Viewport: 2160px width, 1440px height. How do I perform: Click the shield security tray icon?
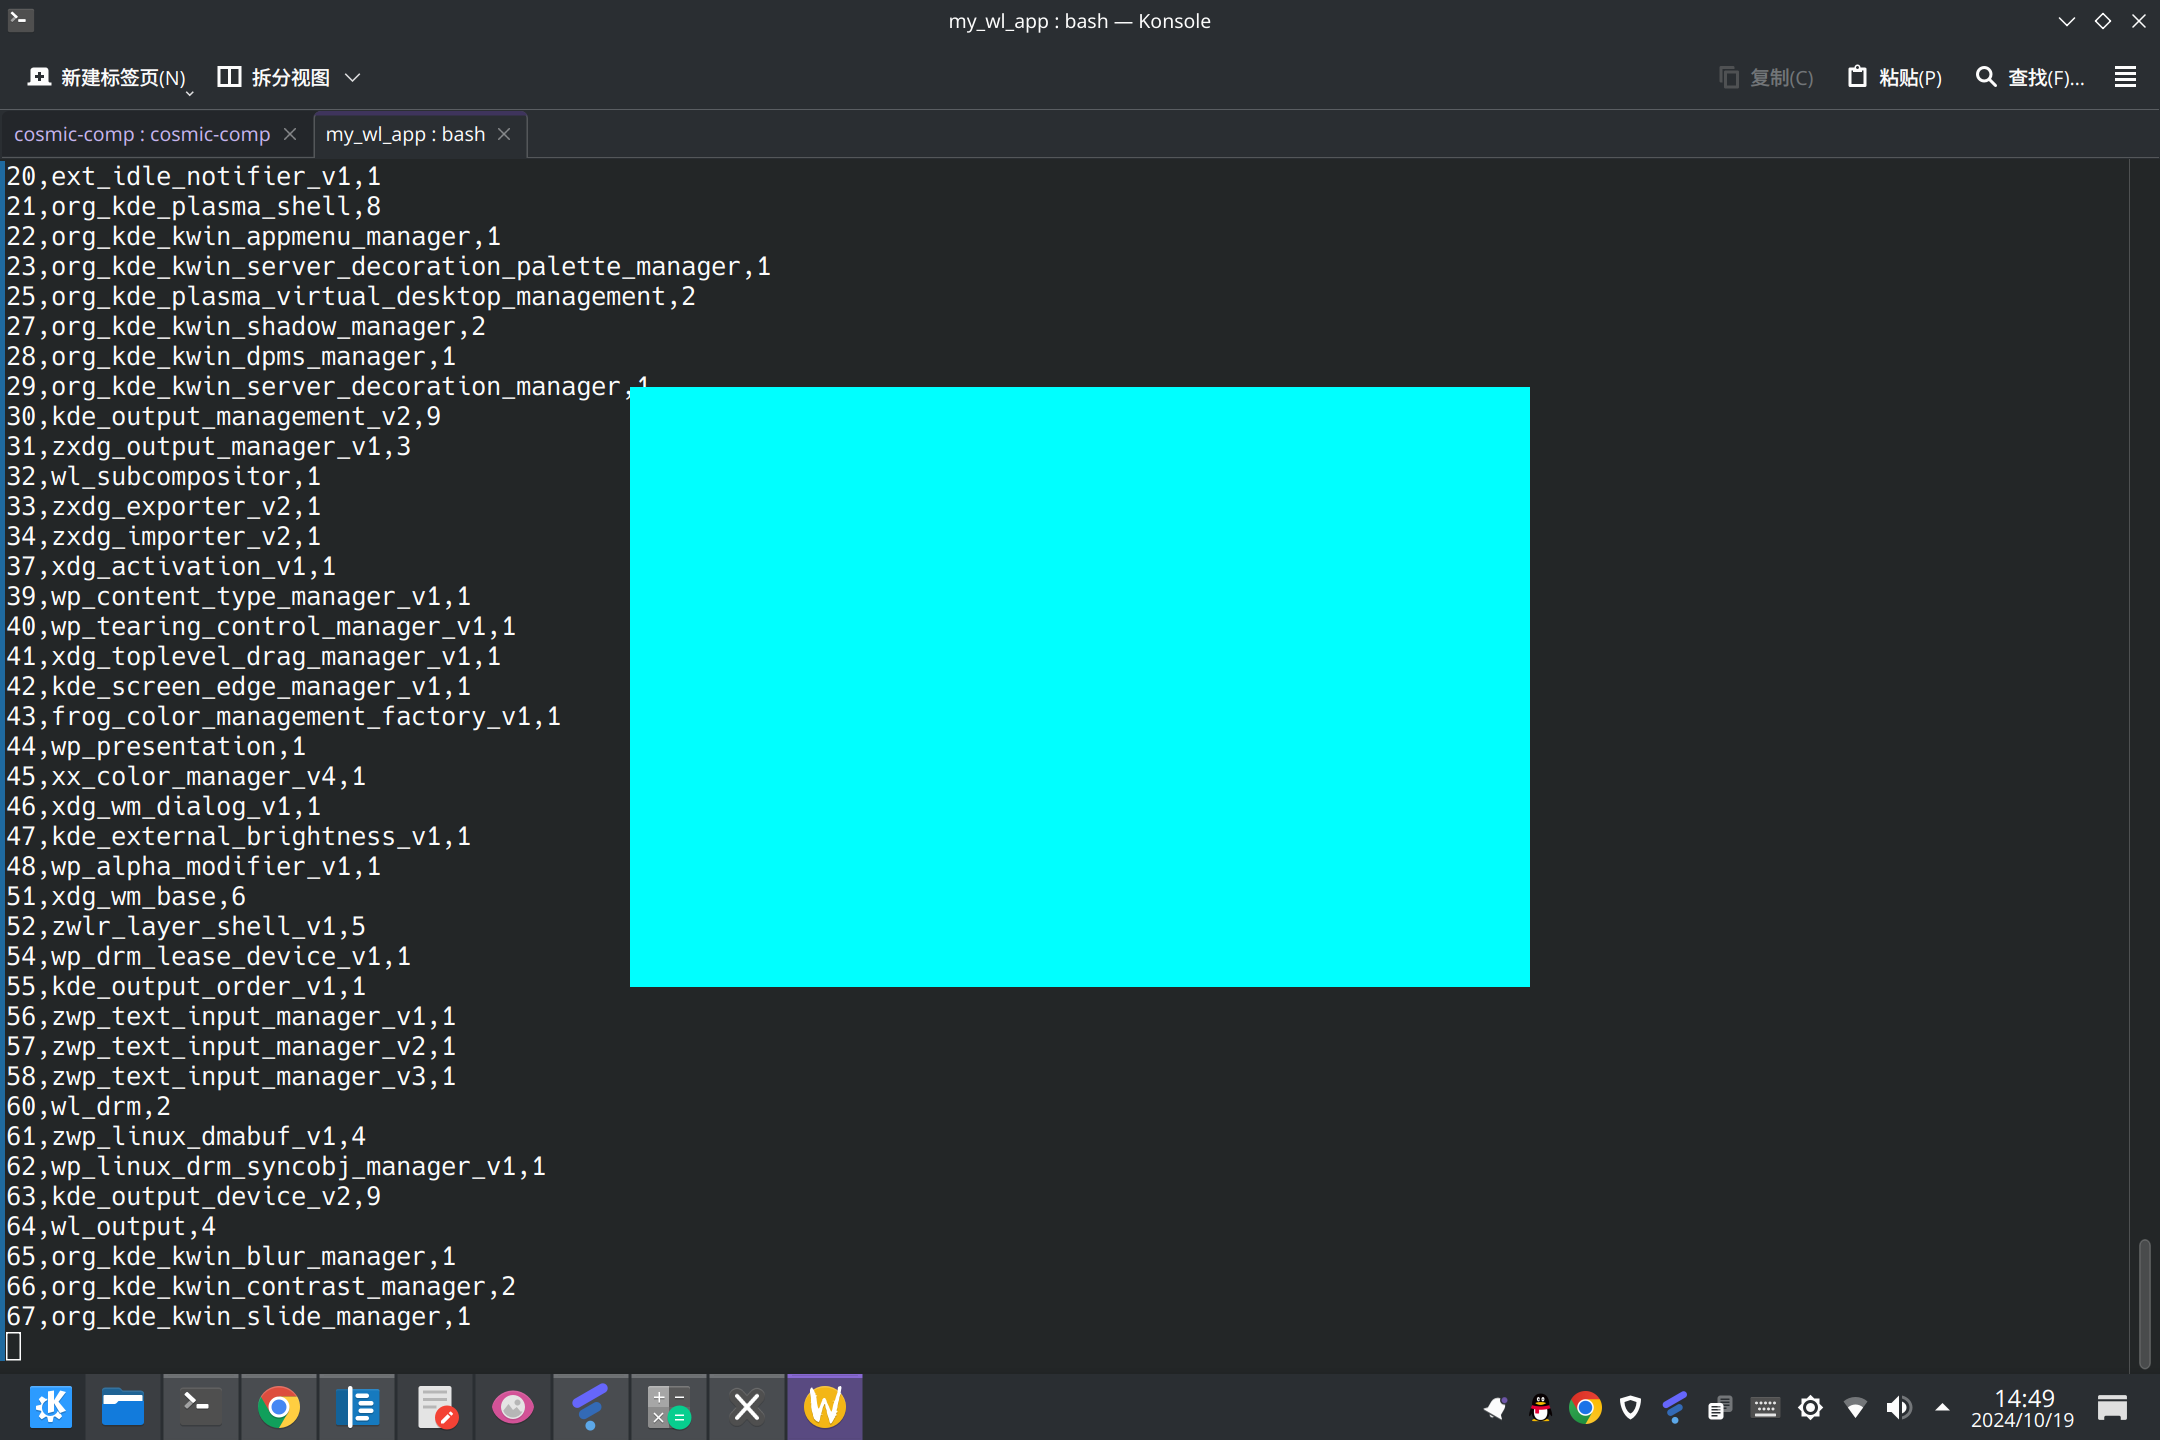pos(1630,1408)
